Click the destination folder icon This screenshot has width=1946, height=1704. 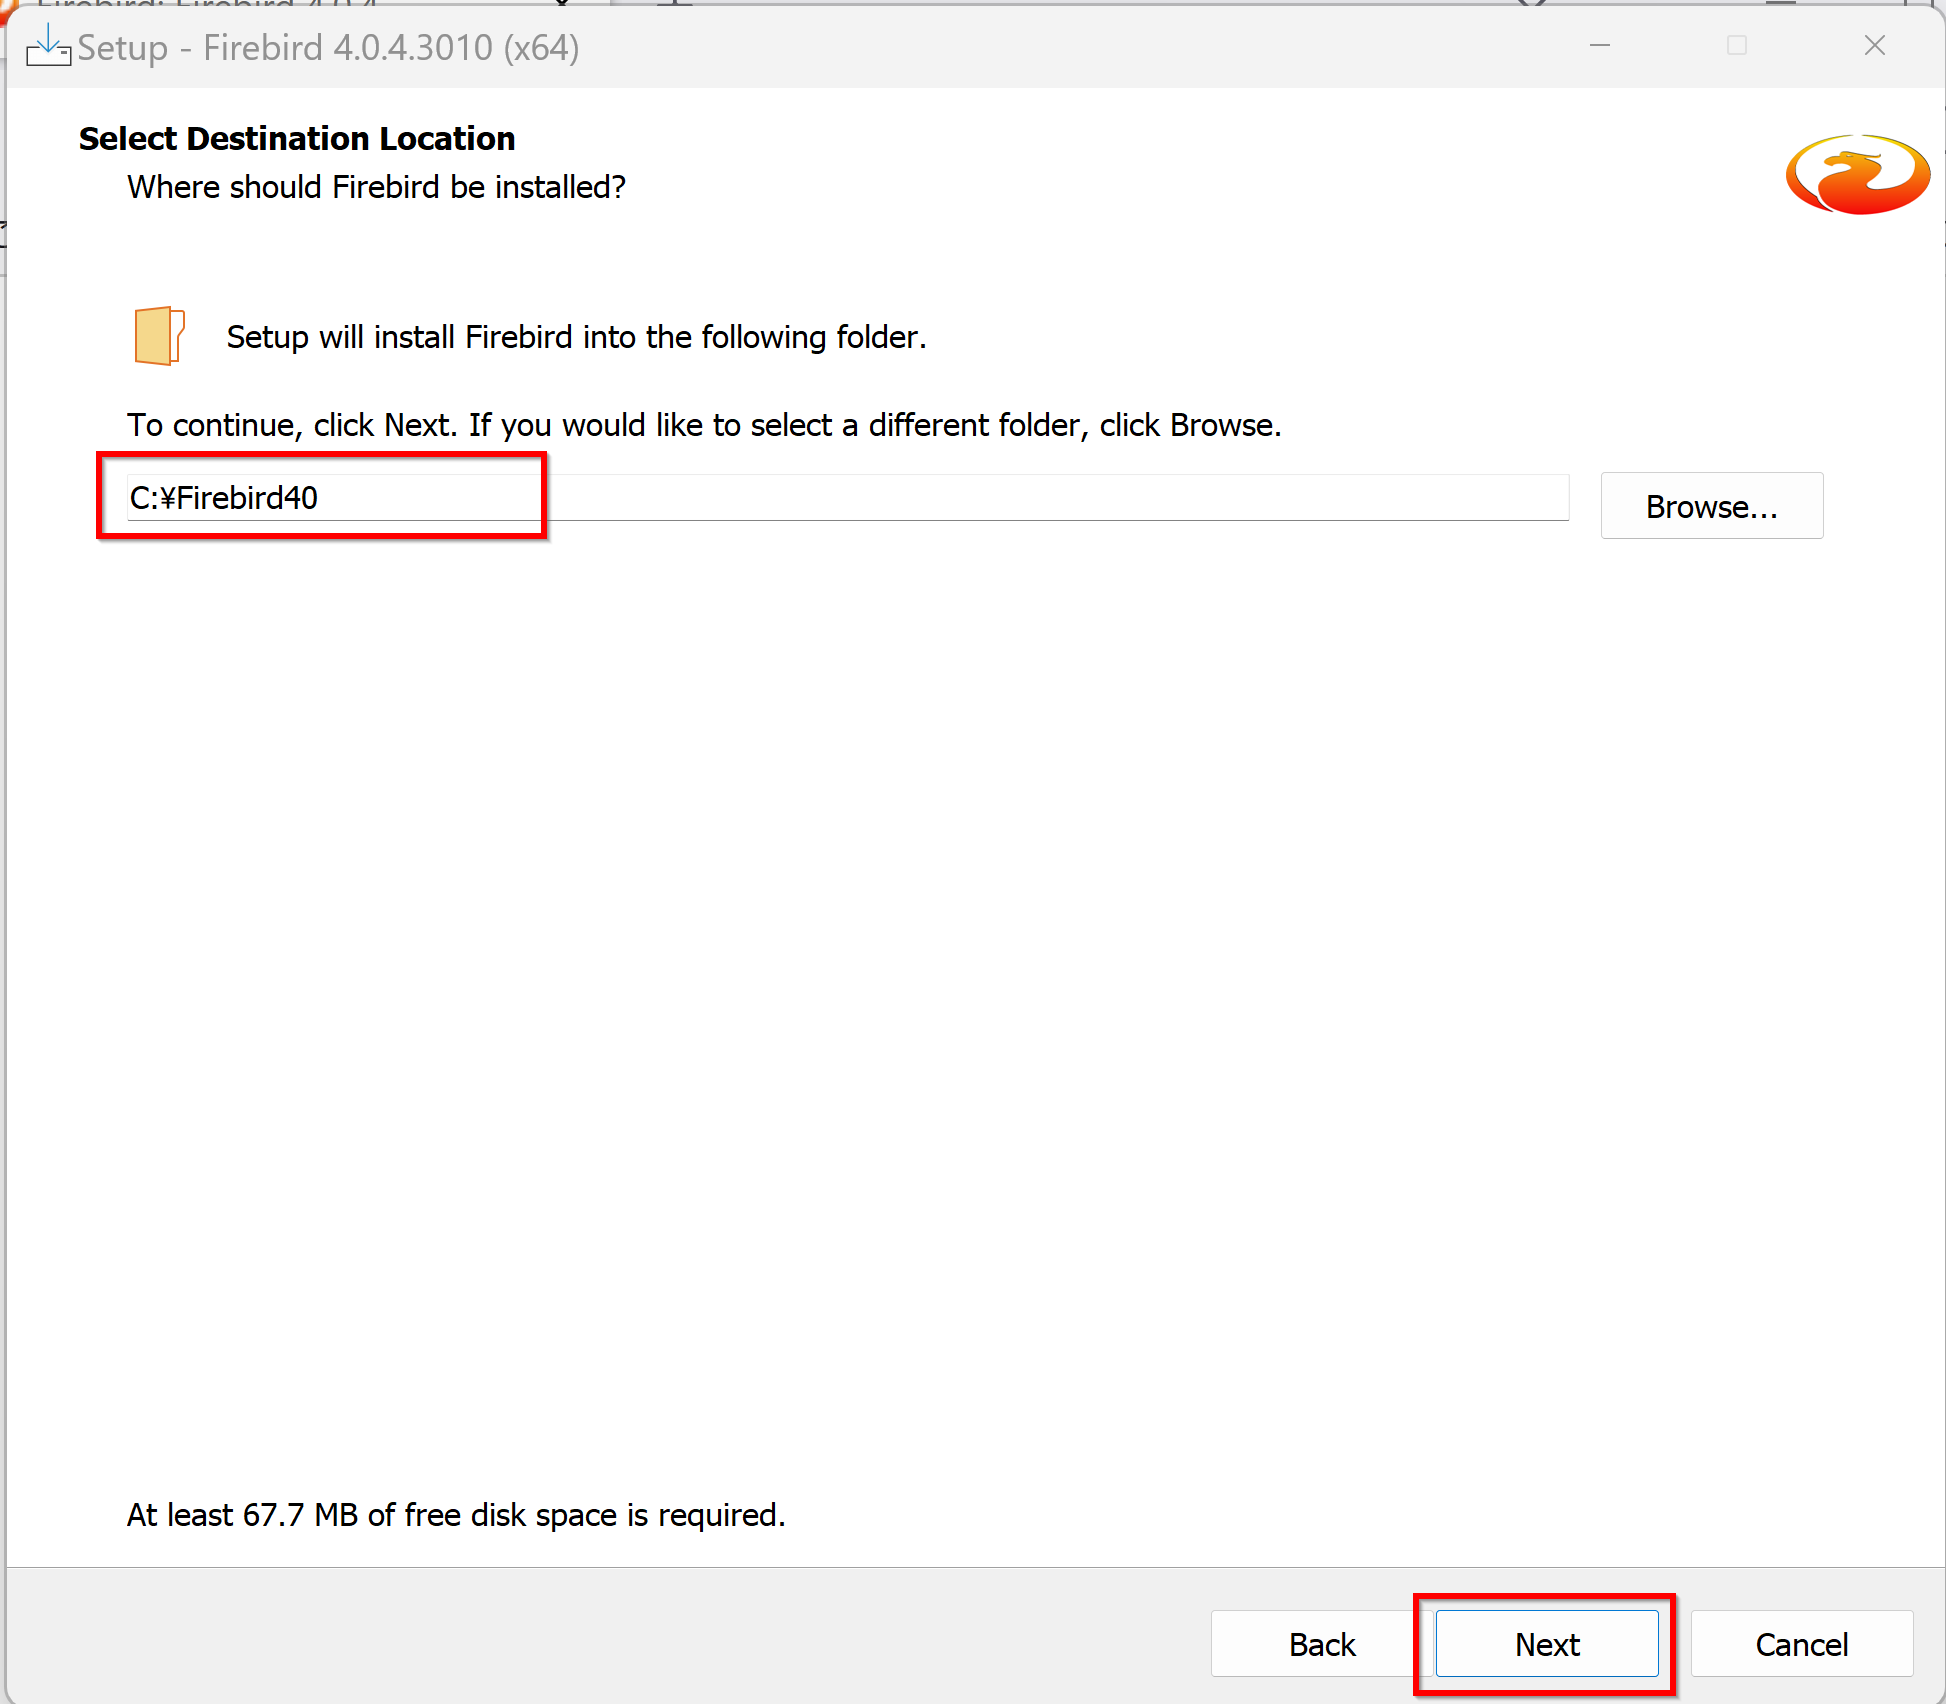pos(159,335)
